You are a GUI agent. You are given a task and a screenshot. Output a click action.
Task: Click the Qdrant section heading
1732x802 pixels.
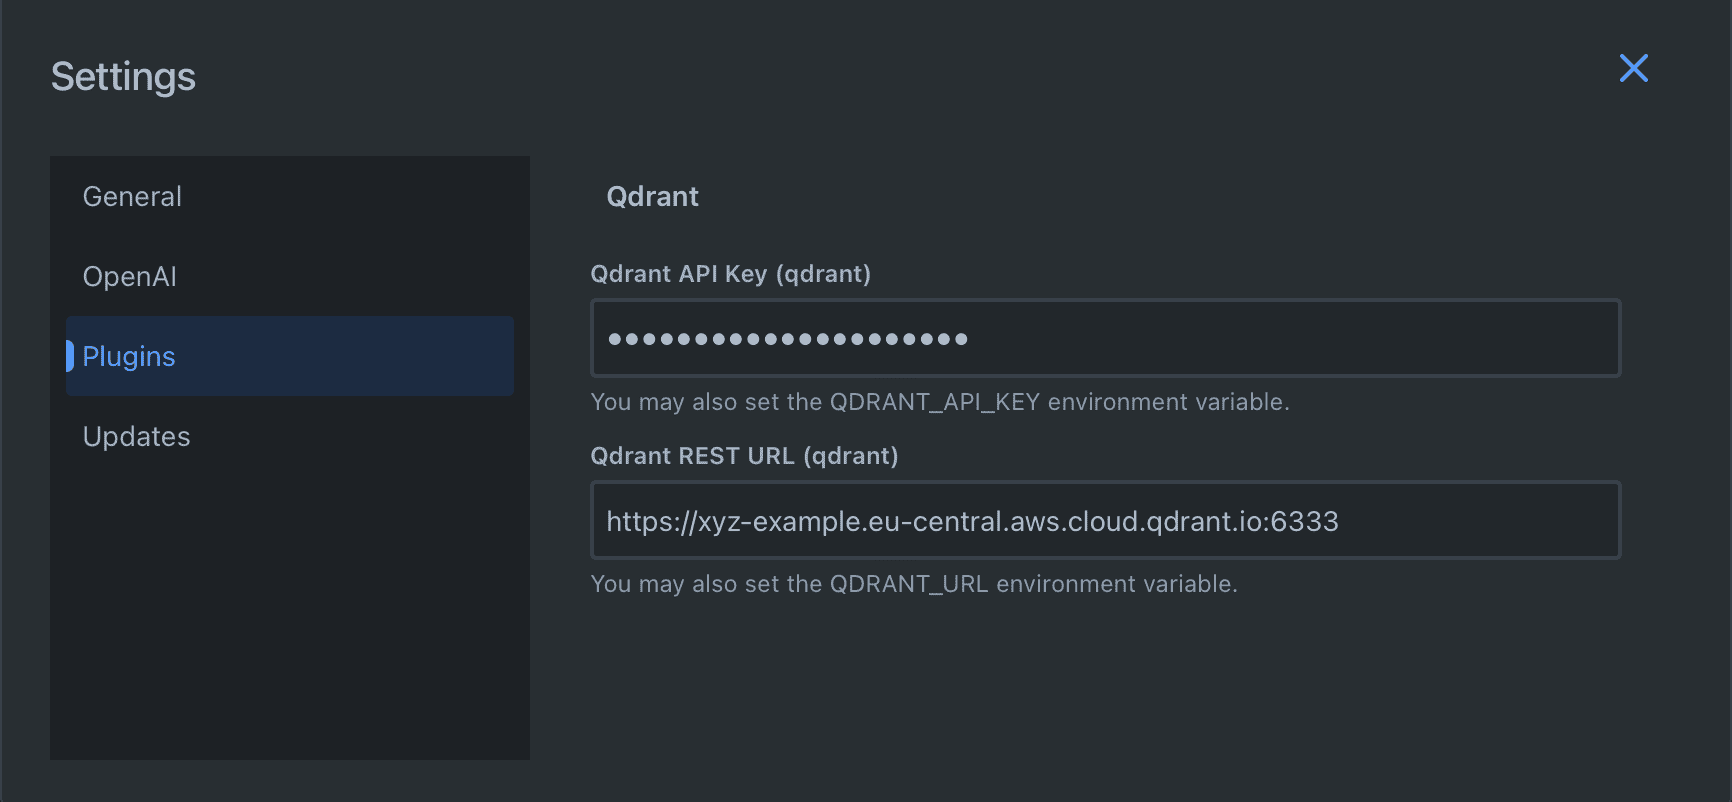click(653, 196)
